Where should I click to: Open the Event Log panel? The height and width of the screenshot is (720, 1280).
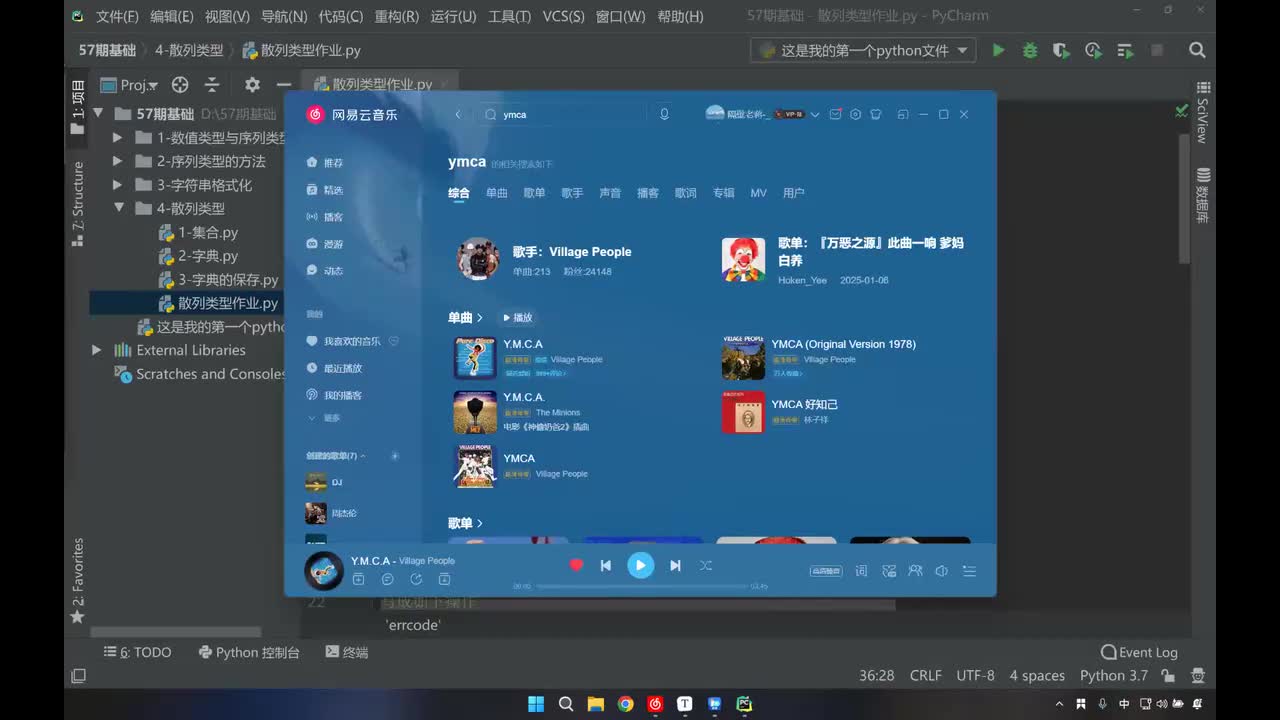1139,652
